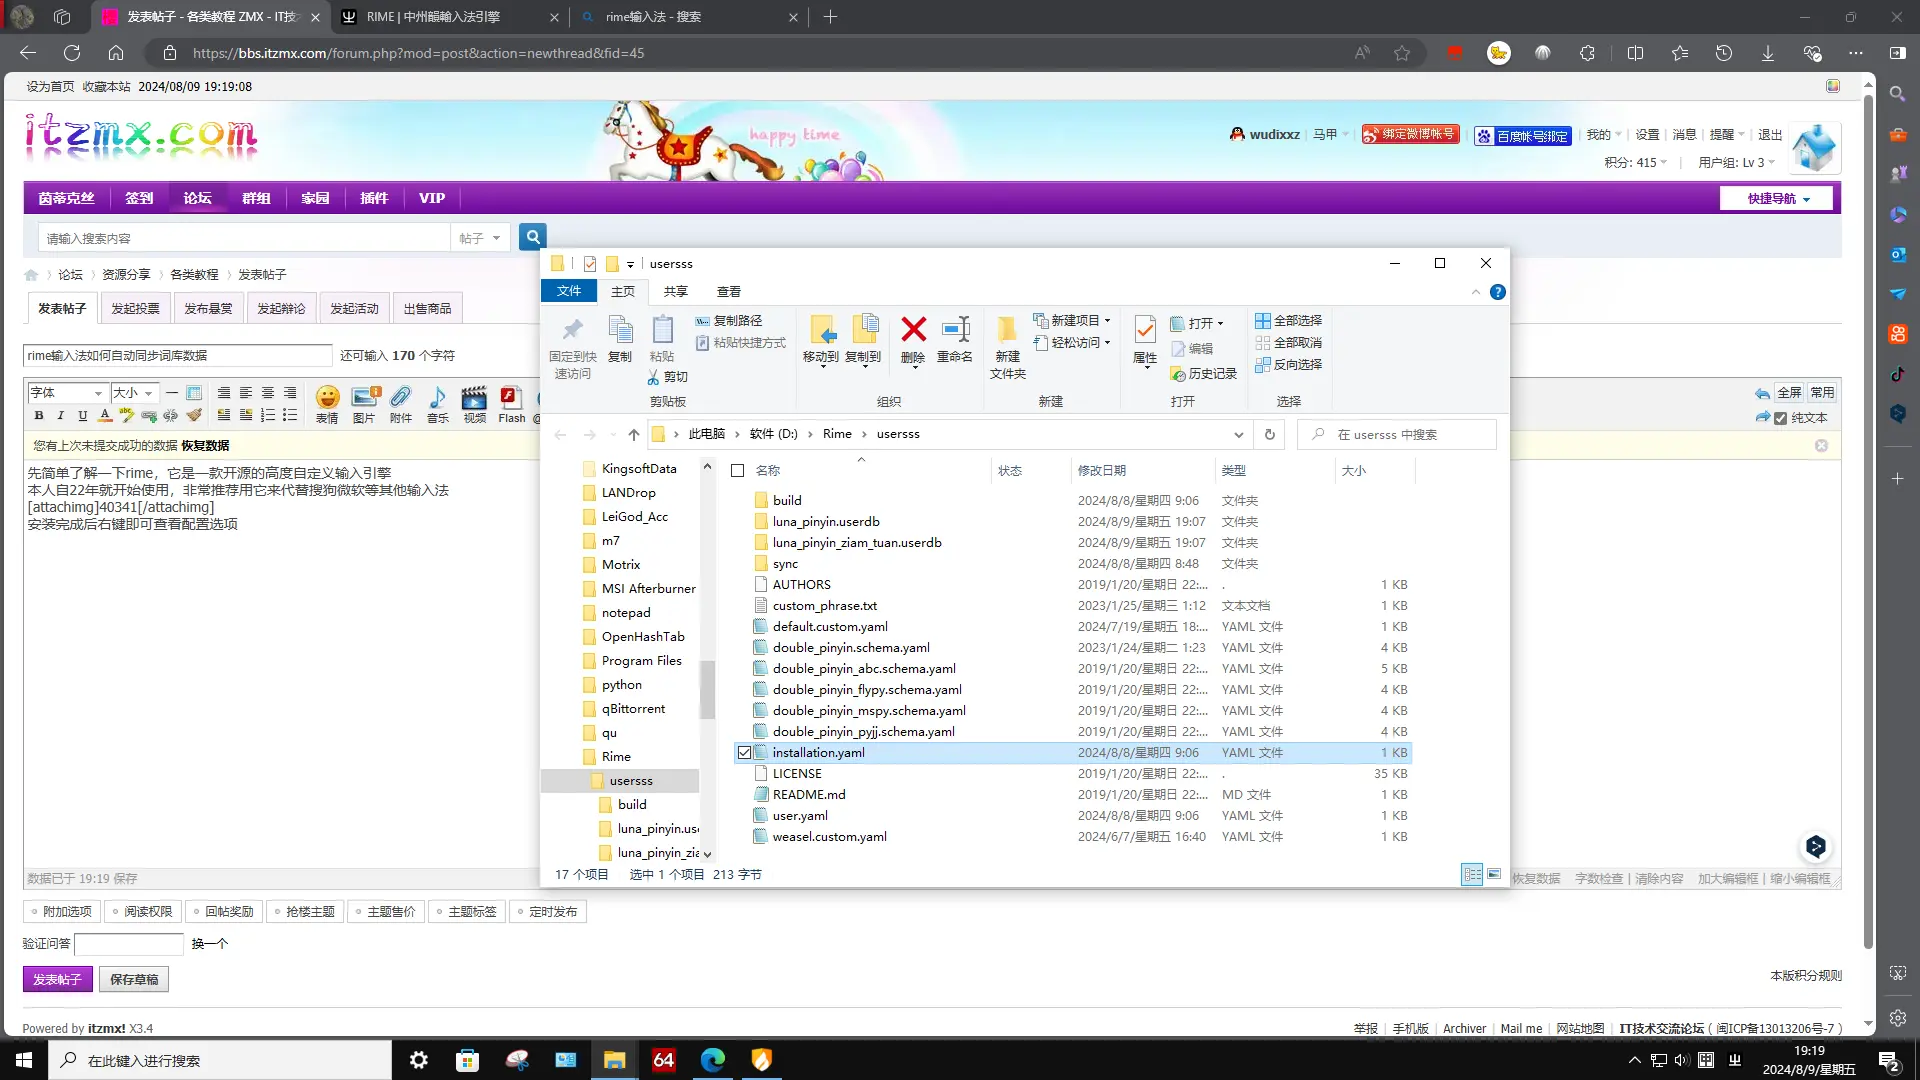Screen dimensions: 1920x1080
Task: Expand the 打开 dropdown in Explorer ribbon
Action: [x=1220, y=324]
